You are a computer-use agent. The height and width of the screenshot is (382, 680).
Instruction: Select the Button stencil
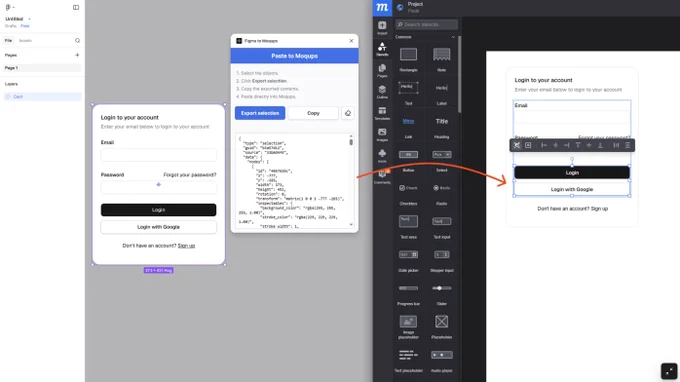pyautogui.click(x=409, y=154)
